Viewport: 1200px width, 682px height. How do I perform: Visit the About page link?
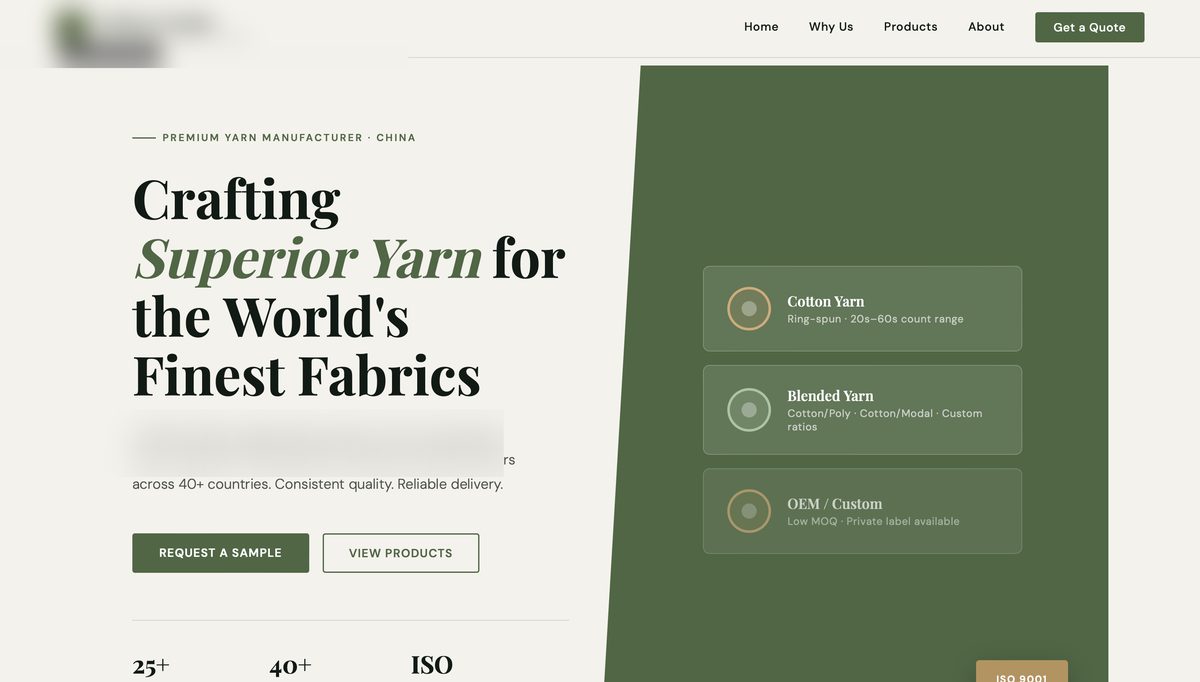click(x=986, y=27)
